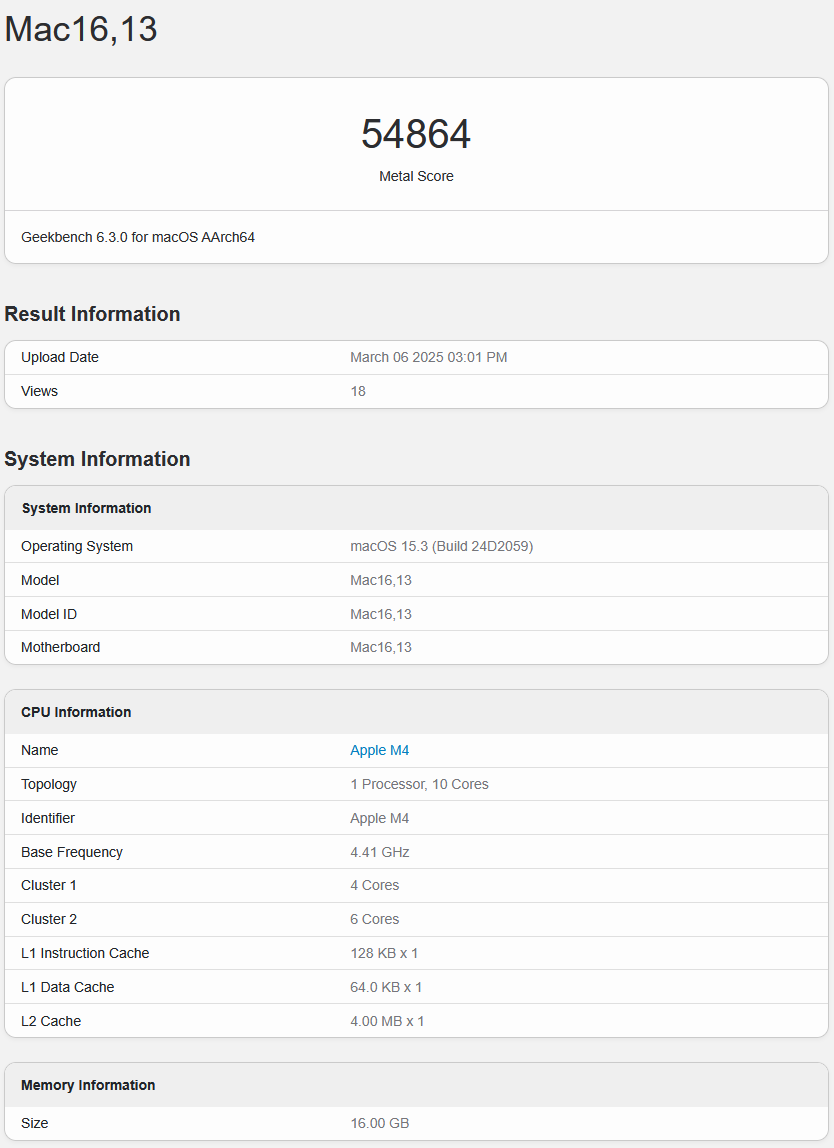Select the Metal Score label
The width and height of the screenshot is (834, 1148).
416,176
